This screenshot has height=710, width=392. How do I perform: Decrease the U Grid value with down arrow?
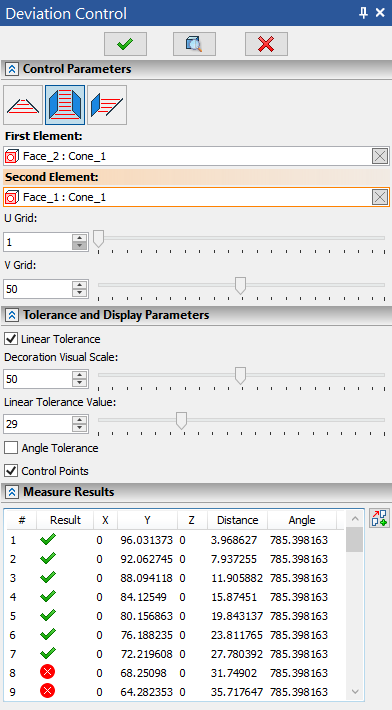pos(79,246)
